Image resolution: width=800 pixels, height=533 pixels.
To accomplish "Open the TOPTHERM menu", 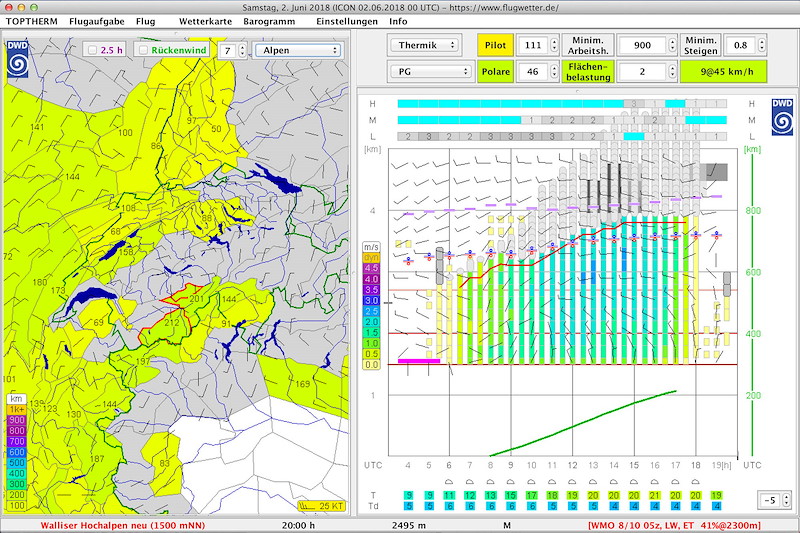I will [32, 21].
